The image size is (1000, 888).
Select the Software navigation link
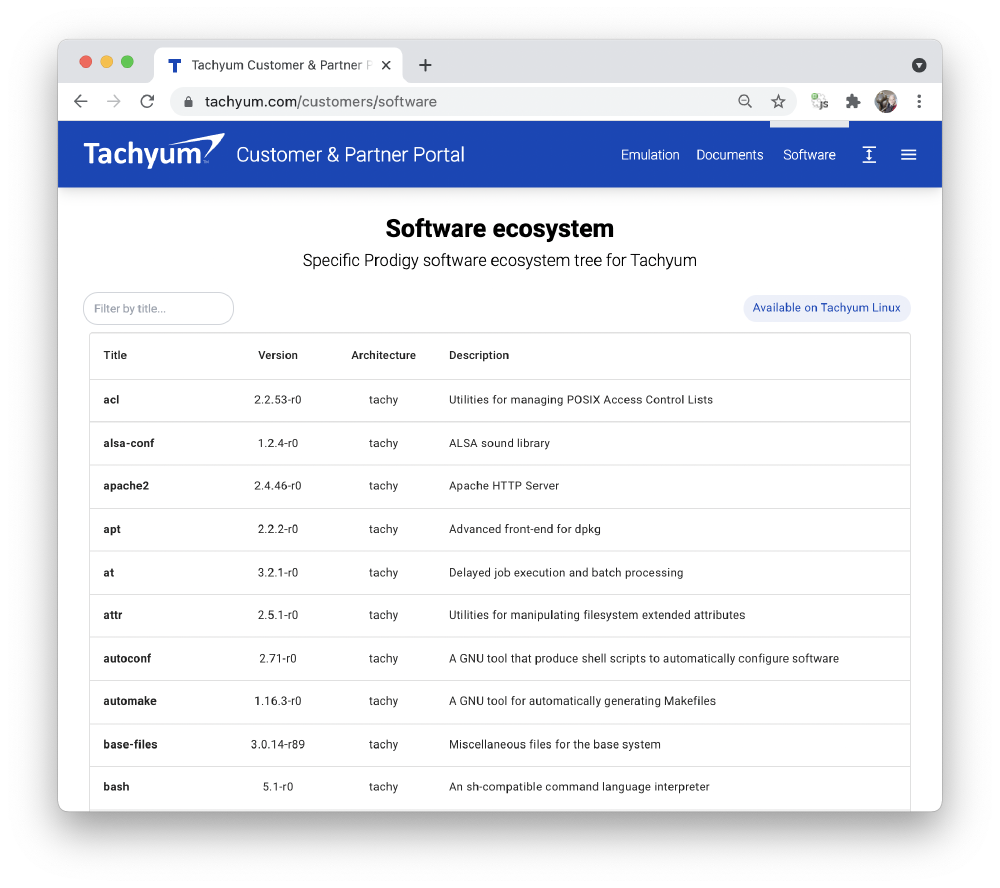pyautogui.click(x=809, y=154)
